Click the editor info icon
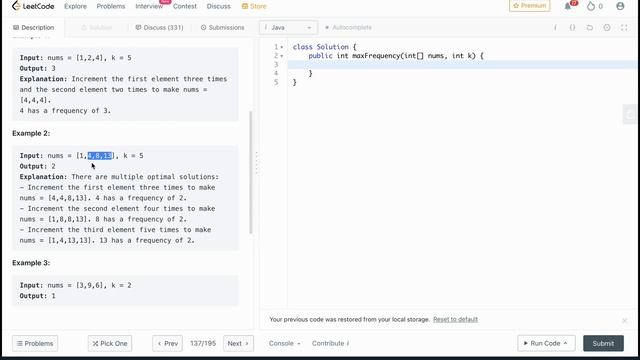This screenshot has width=640, height=360. tap(555, 27)
